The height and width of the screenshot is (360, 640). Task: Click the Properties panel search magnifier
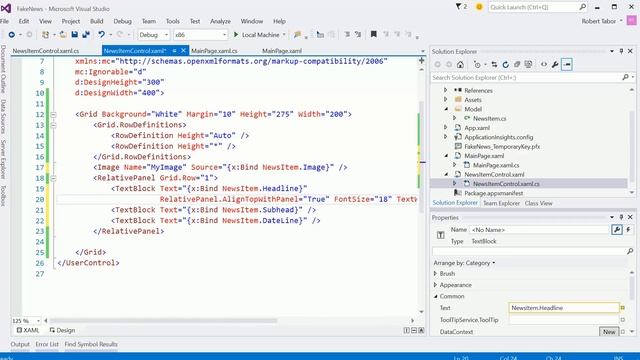point(630,251)
